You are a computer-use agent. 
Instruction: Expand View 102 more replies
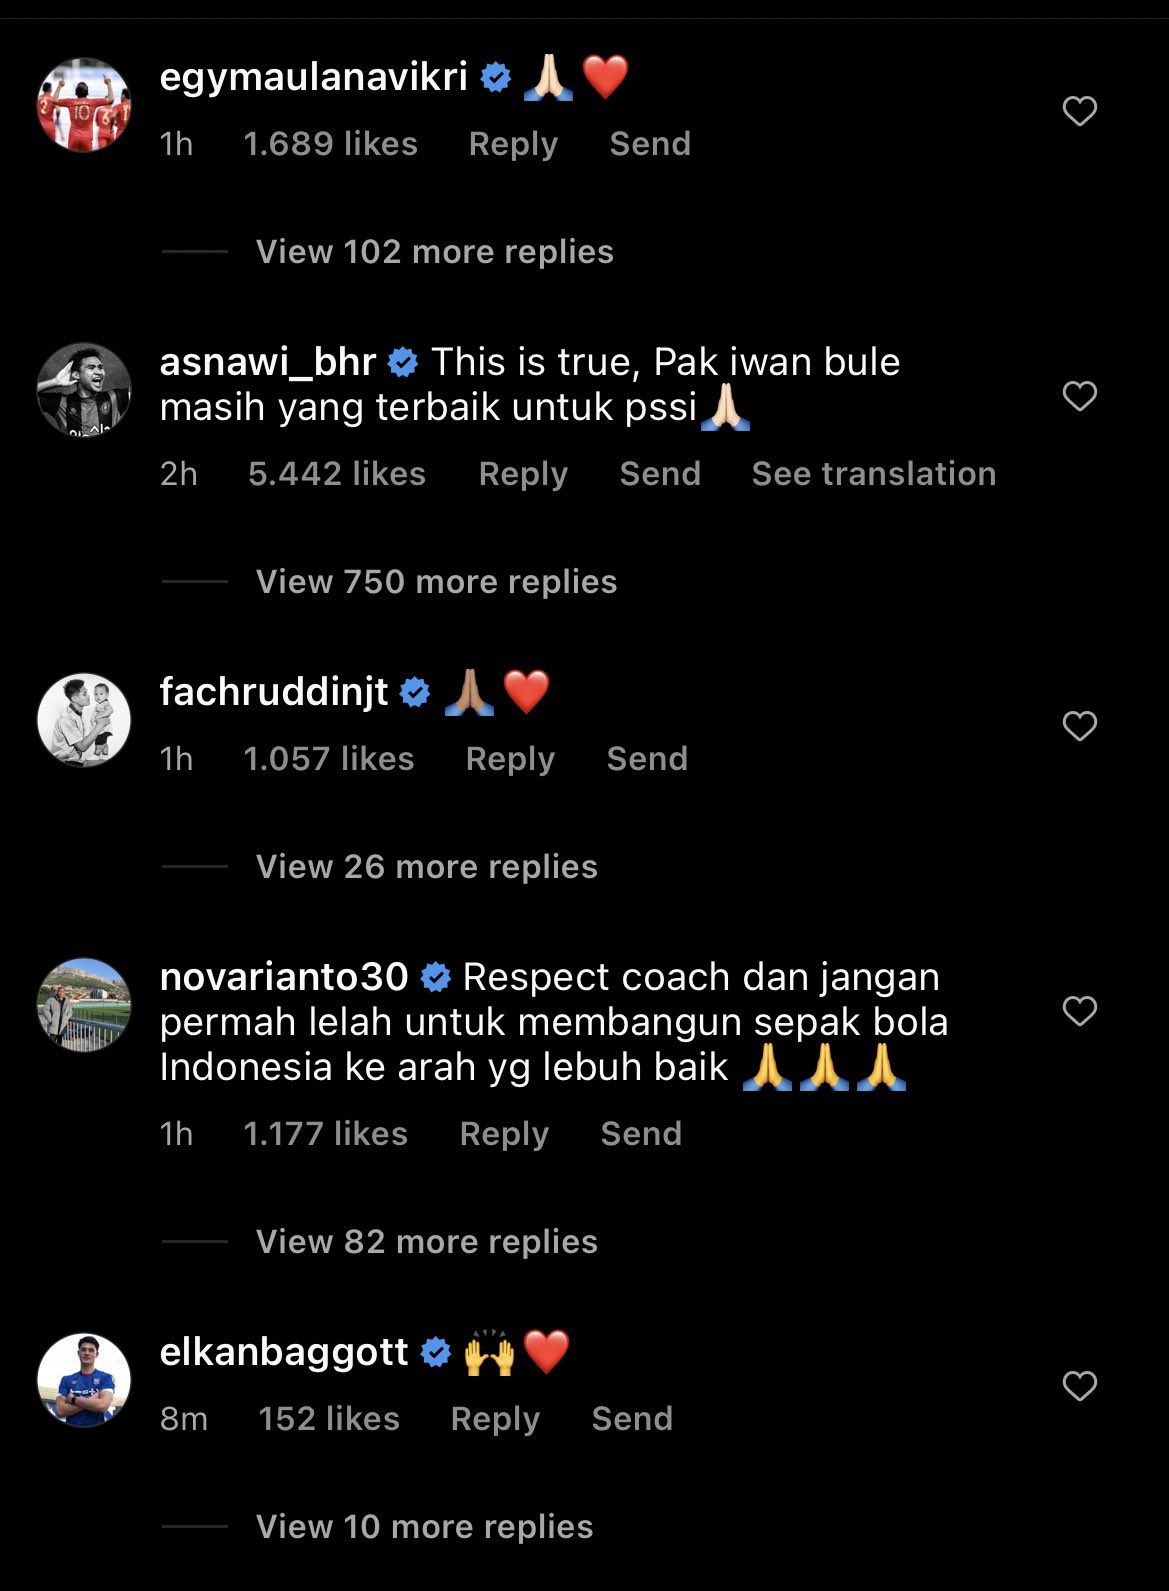(x=435, y=252)
